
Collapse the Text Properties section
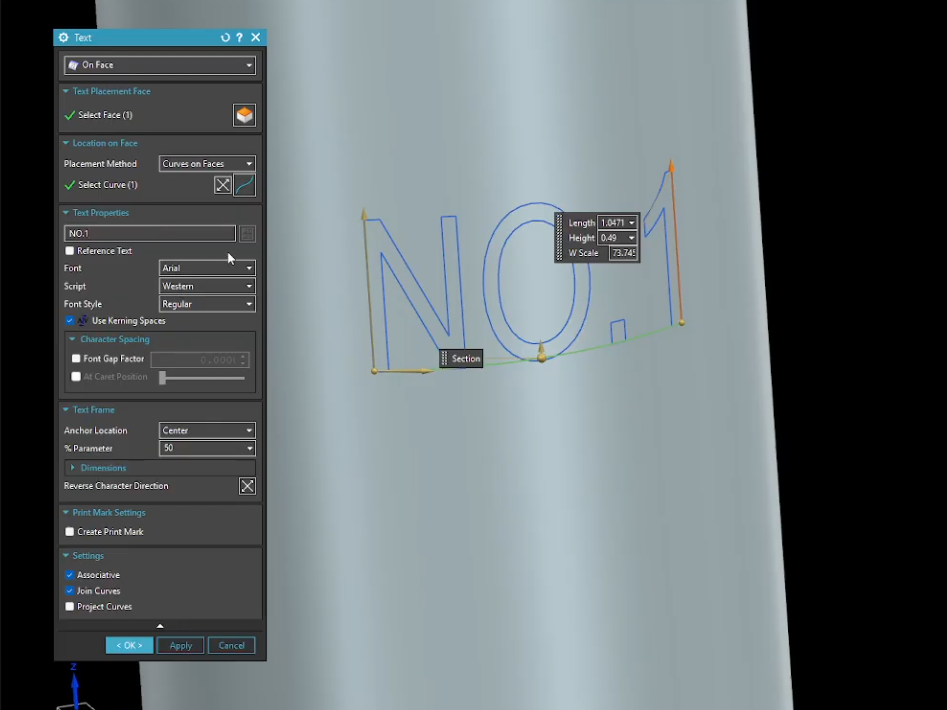coord(66,213)
